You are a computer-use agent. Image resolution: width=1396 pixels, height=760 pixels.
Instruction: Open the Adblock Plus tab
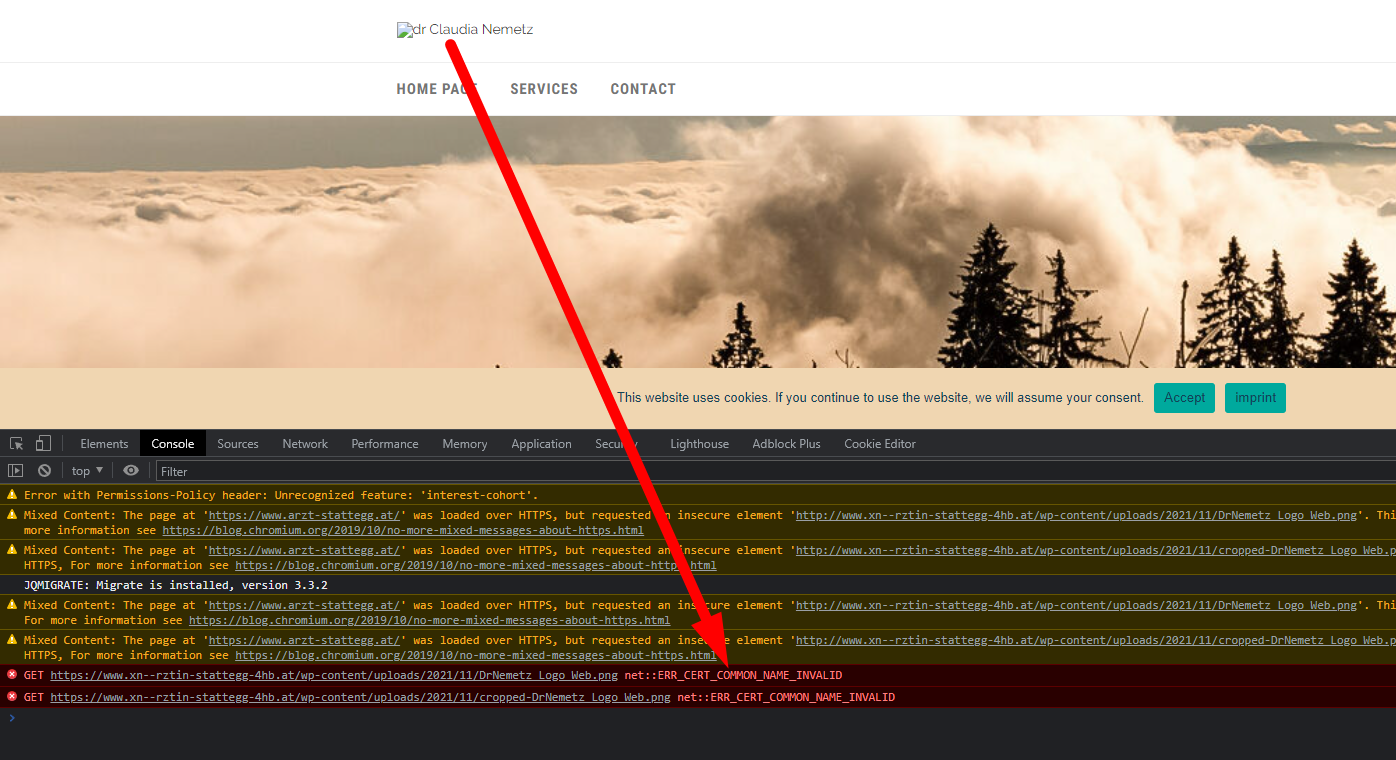coord(786,444)
